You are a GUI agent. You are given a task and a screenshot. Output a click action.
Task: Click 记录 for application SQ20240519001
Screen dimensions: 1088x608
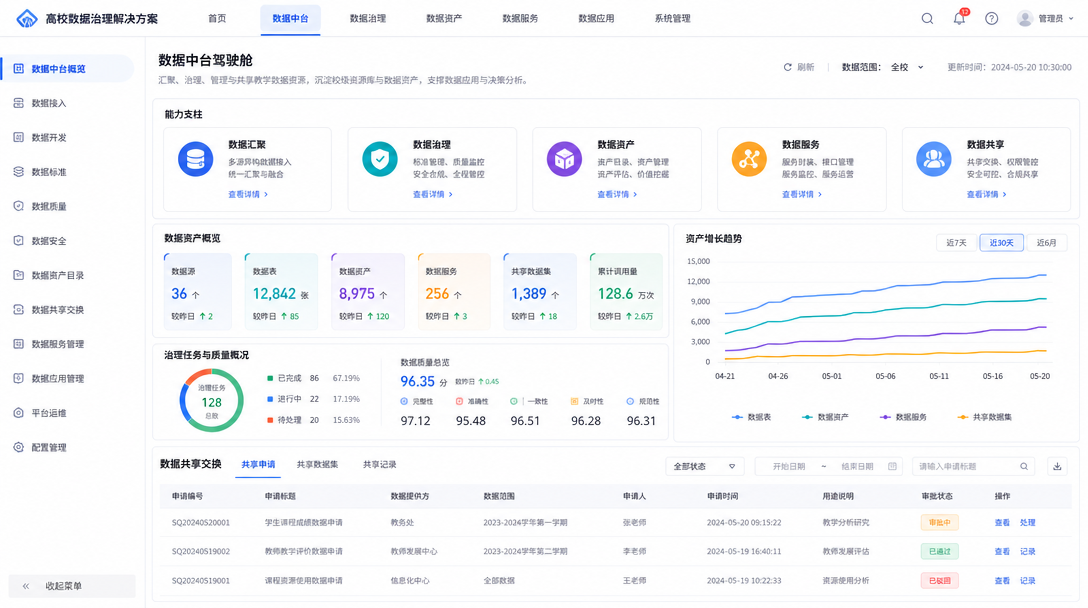(1028, 581)
